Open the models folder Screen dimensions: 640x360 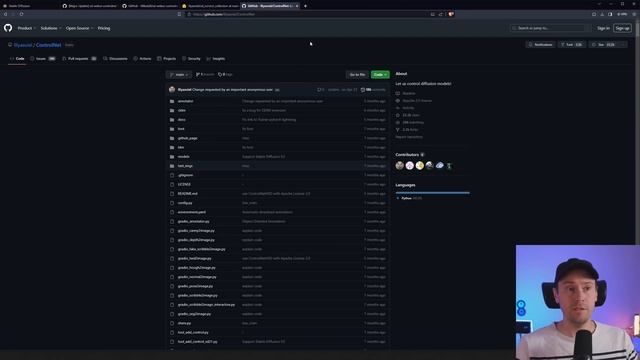[183, 157]
